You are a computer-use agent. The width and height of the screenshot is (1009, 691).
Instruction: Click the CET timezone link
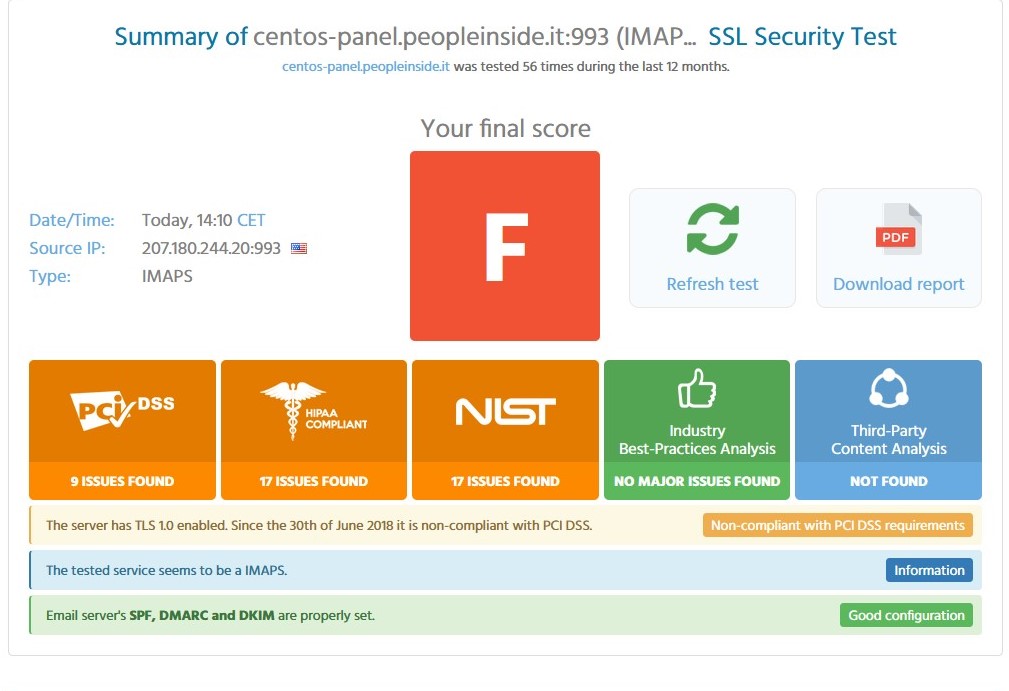(x=251, y=220)
